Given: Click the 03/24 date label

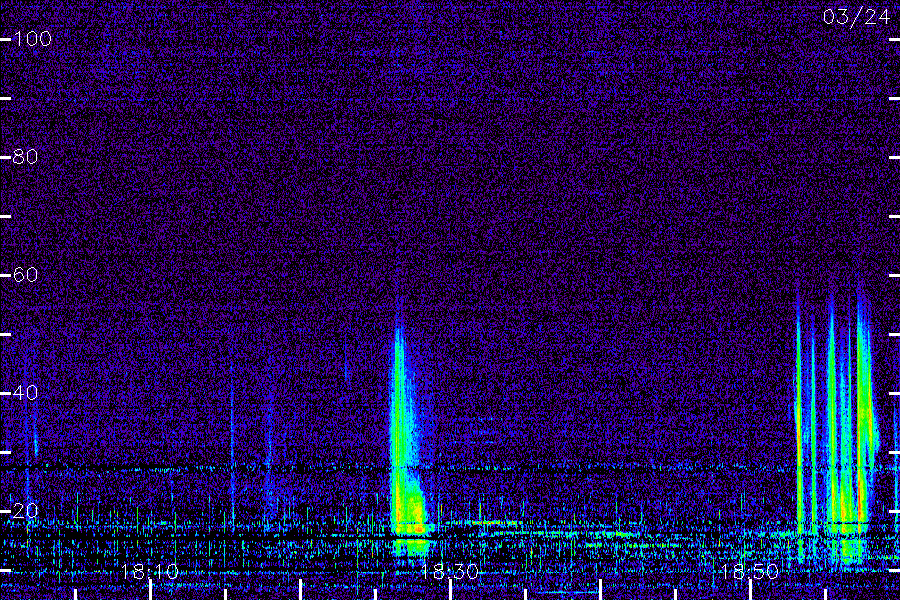Looking at the screenshot, I should [856, 17].
